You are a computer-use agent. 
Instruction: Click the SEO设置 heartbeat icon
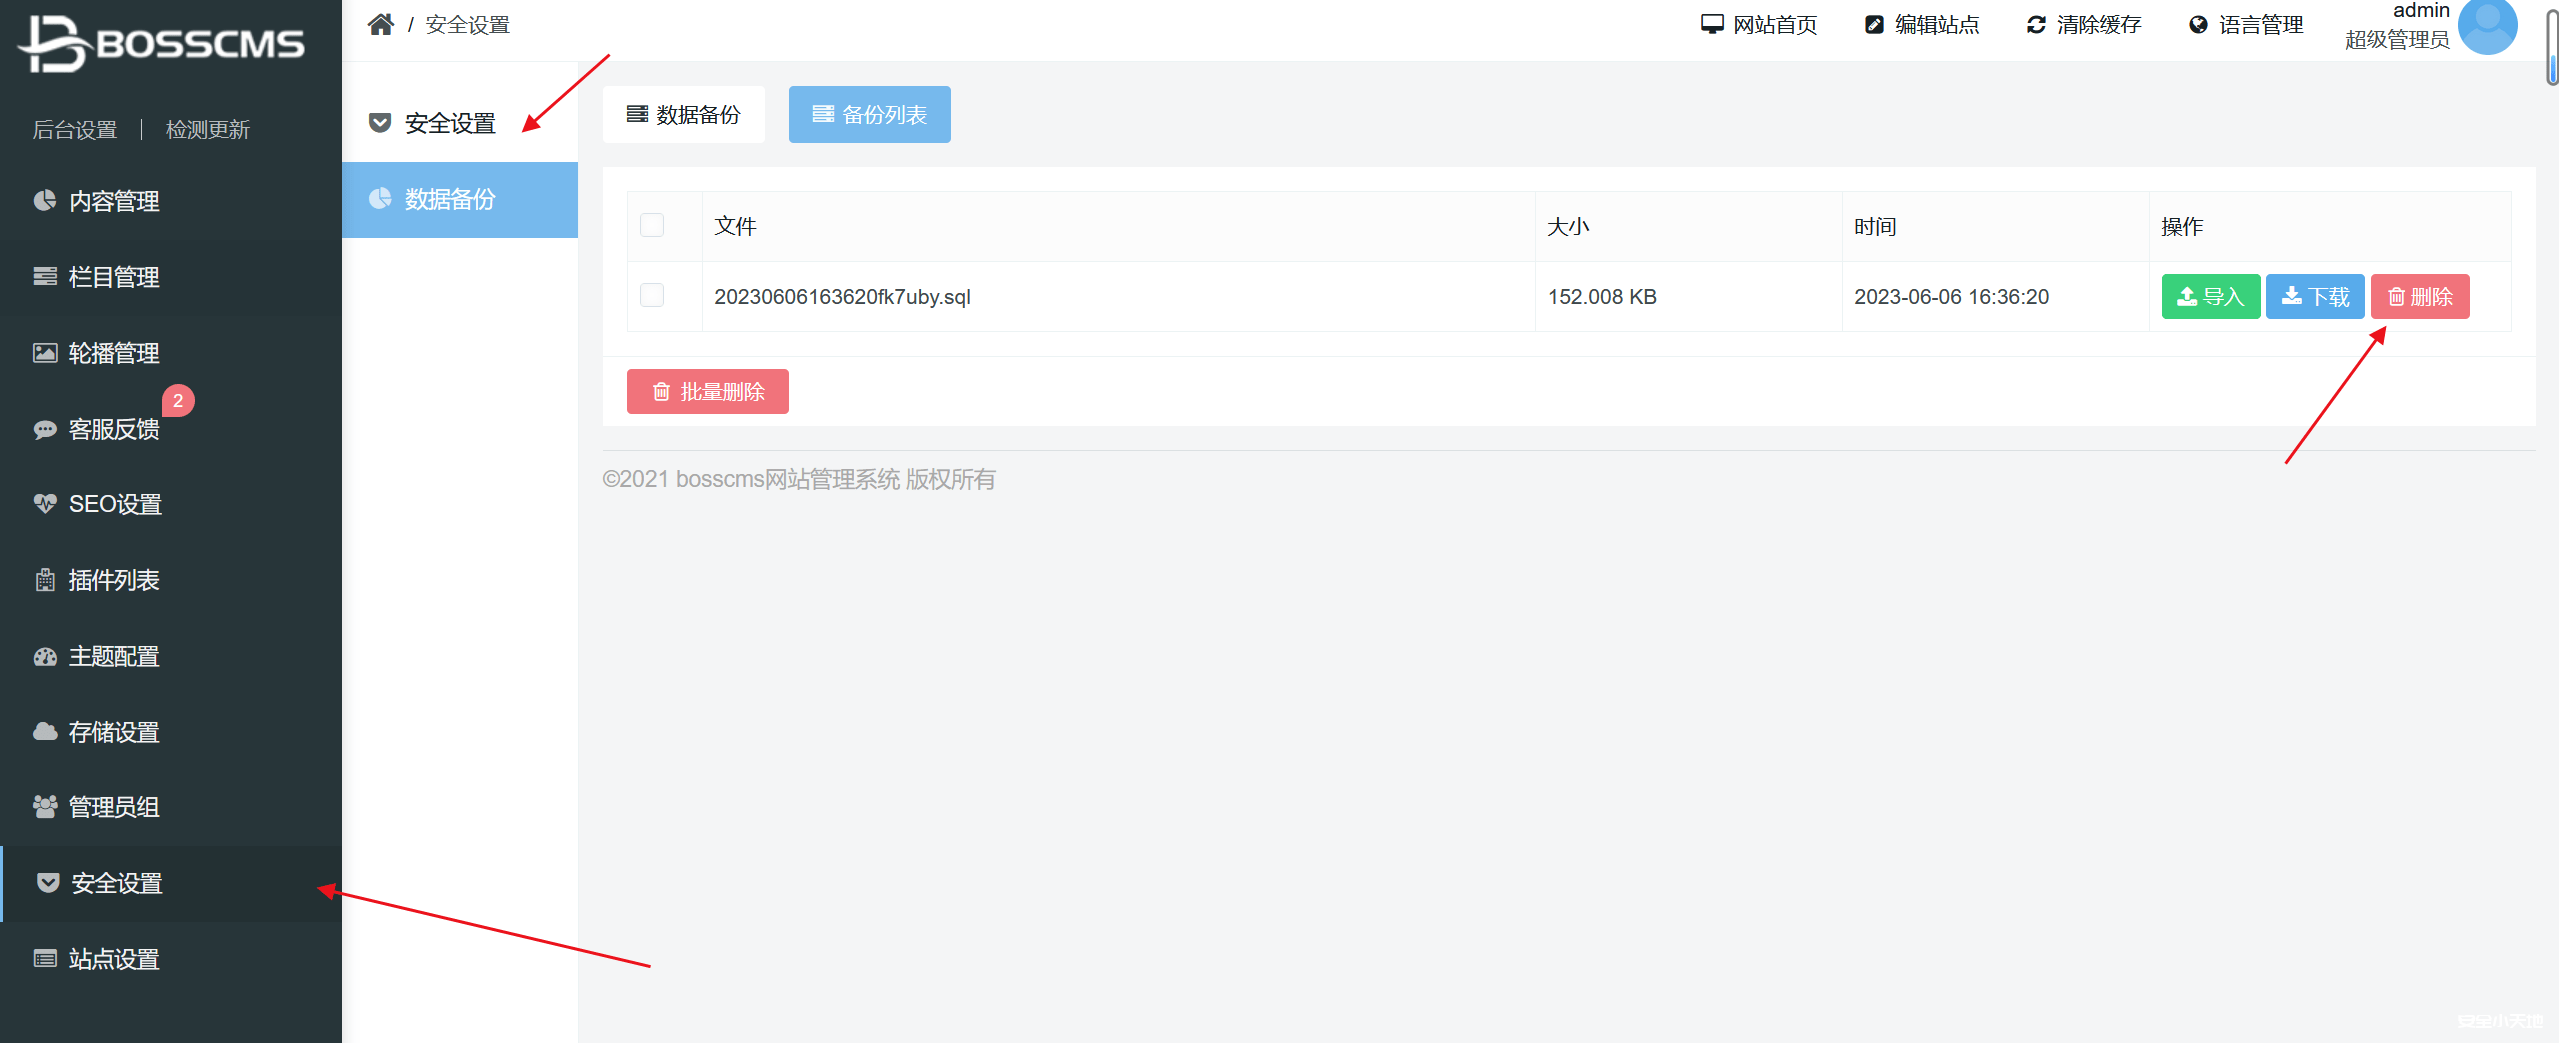(x=45, y=504)
